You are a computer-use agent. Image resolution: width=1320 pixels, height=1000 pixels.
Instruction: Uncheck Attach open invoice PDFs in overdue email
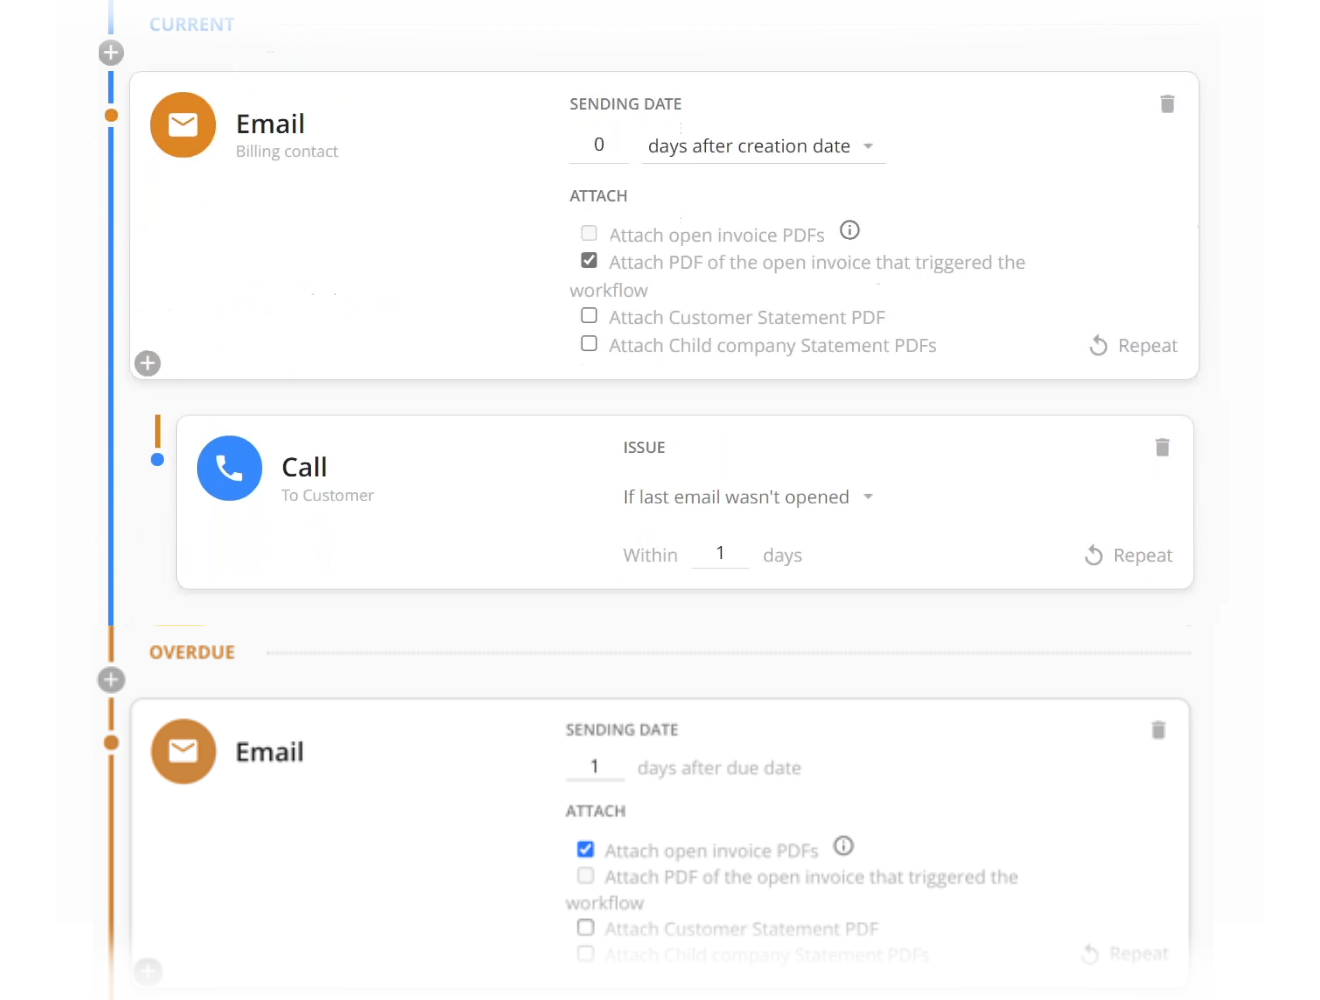pyautogui.click(x=585, y=849)
